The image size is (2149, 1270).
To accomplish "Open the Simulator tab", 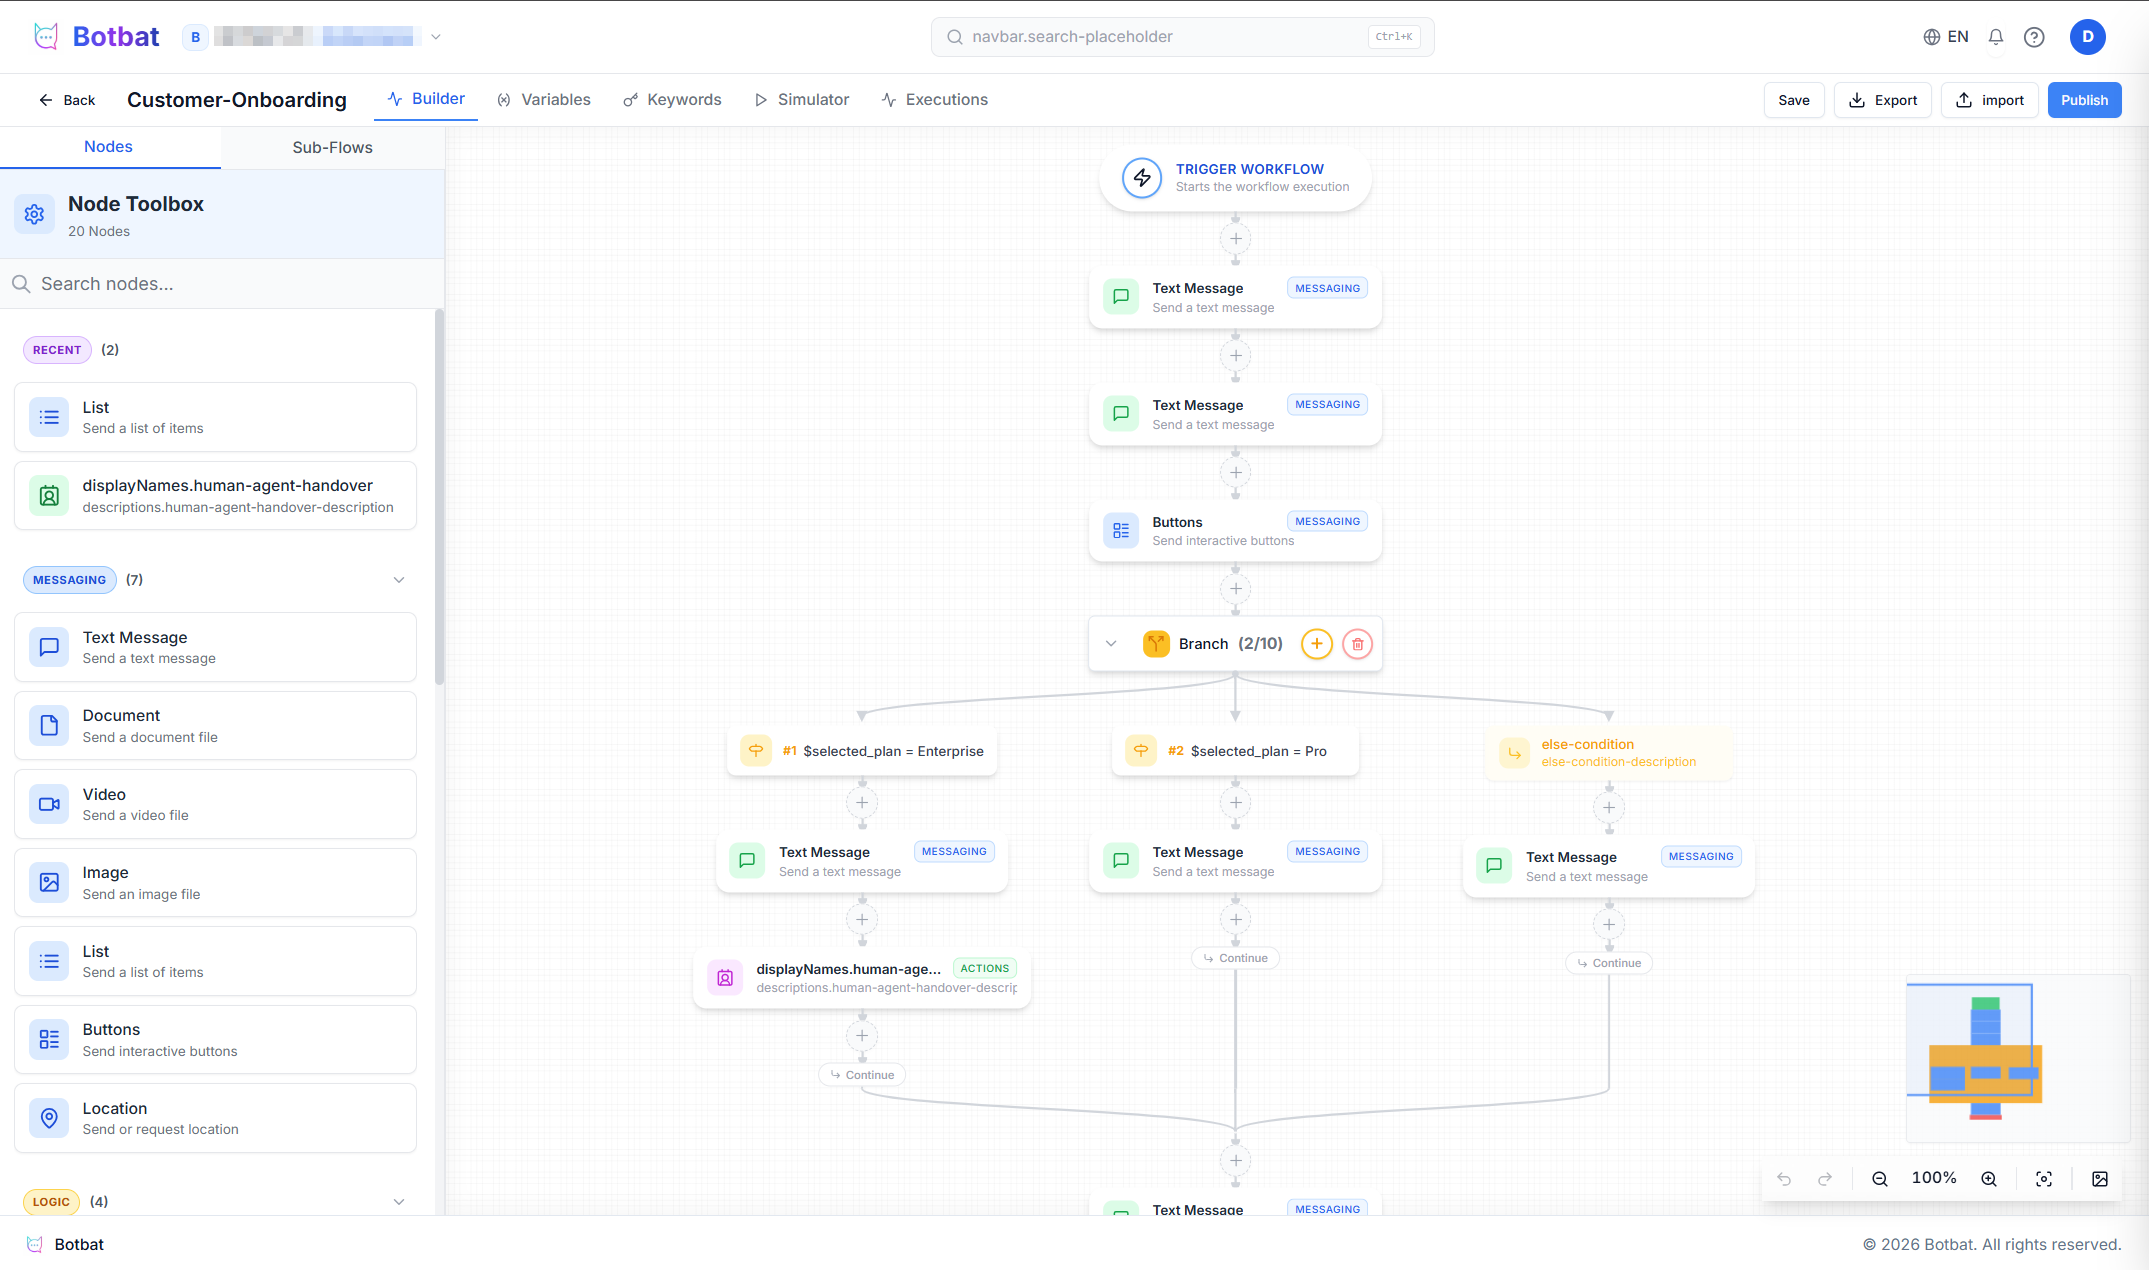I will click(x=802, y=100).
